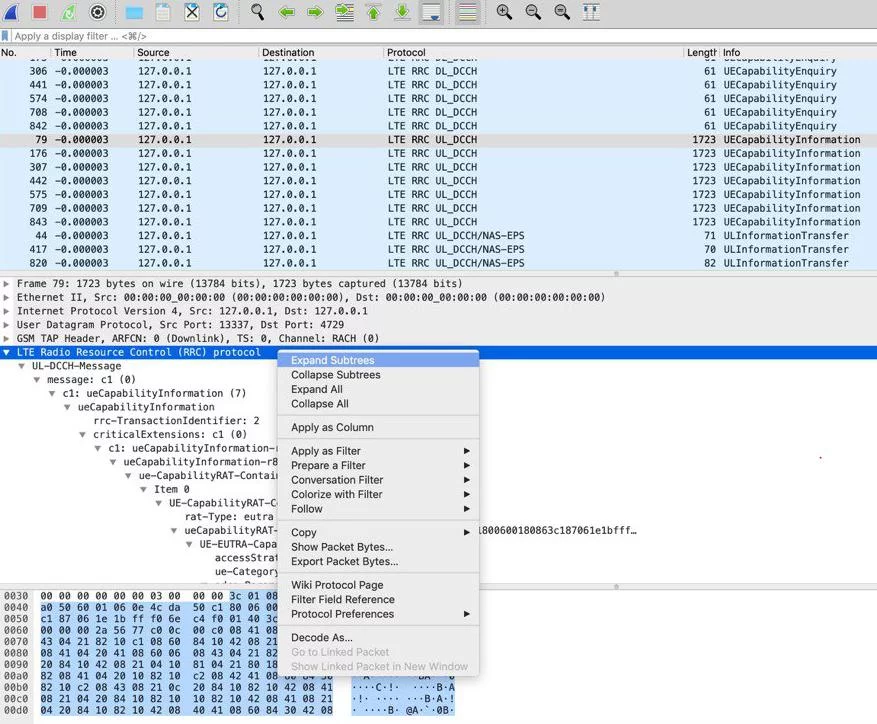Go to the first packet

pos(373,12)
